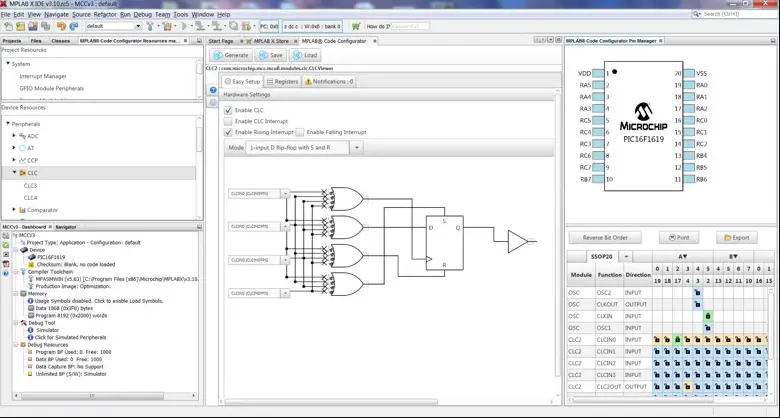Select CLC3 in Device Resources
Viewport: 780px width, 418px height.
(x=30, y=185)
